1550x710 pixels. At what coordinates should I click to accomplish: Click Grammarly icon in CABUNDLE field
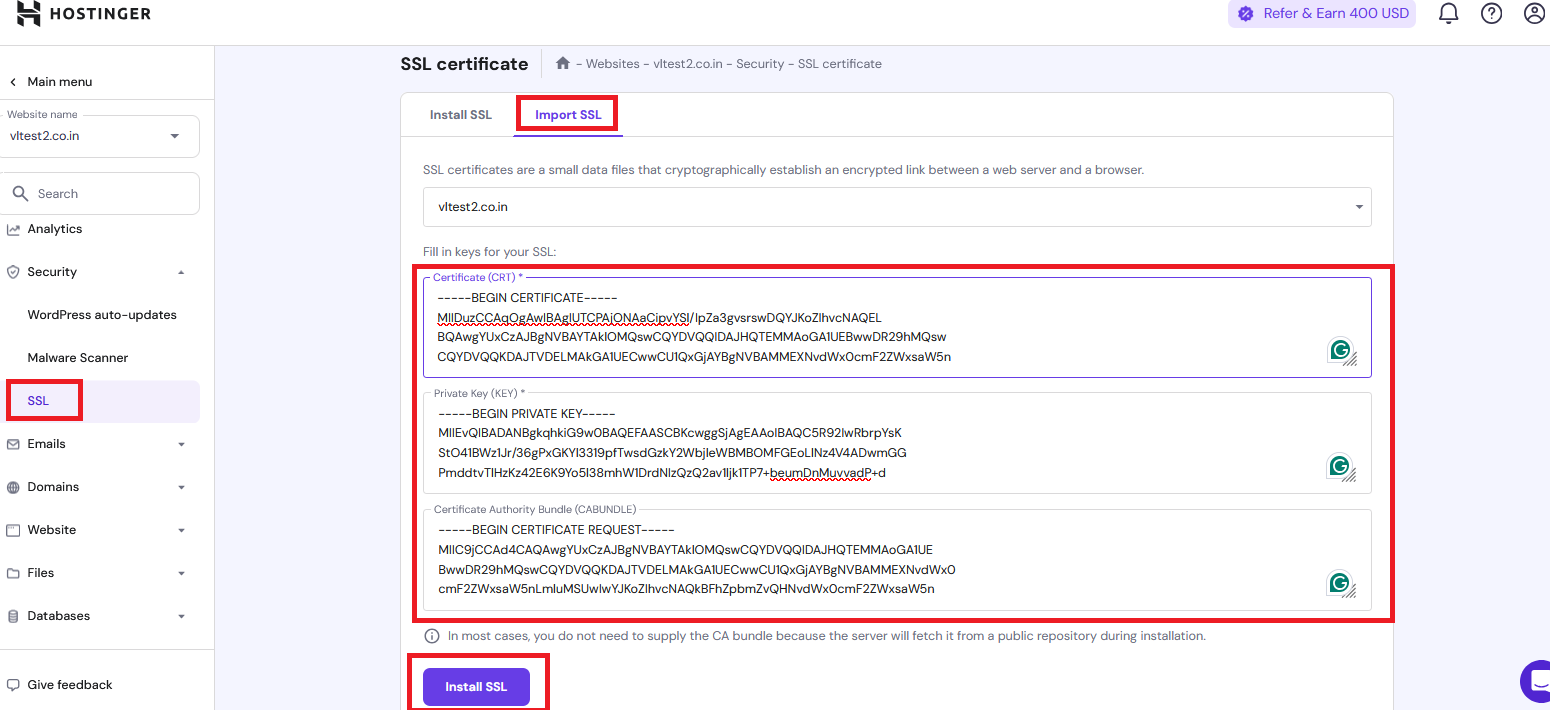pos(1339,583)
